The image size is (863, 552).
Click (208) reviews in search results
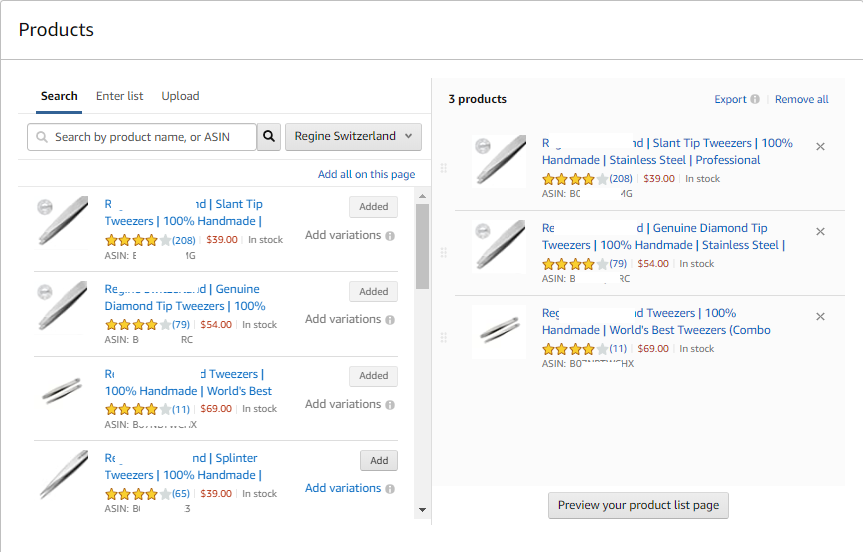tap(184, 240)
